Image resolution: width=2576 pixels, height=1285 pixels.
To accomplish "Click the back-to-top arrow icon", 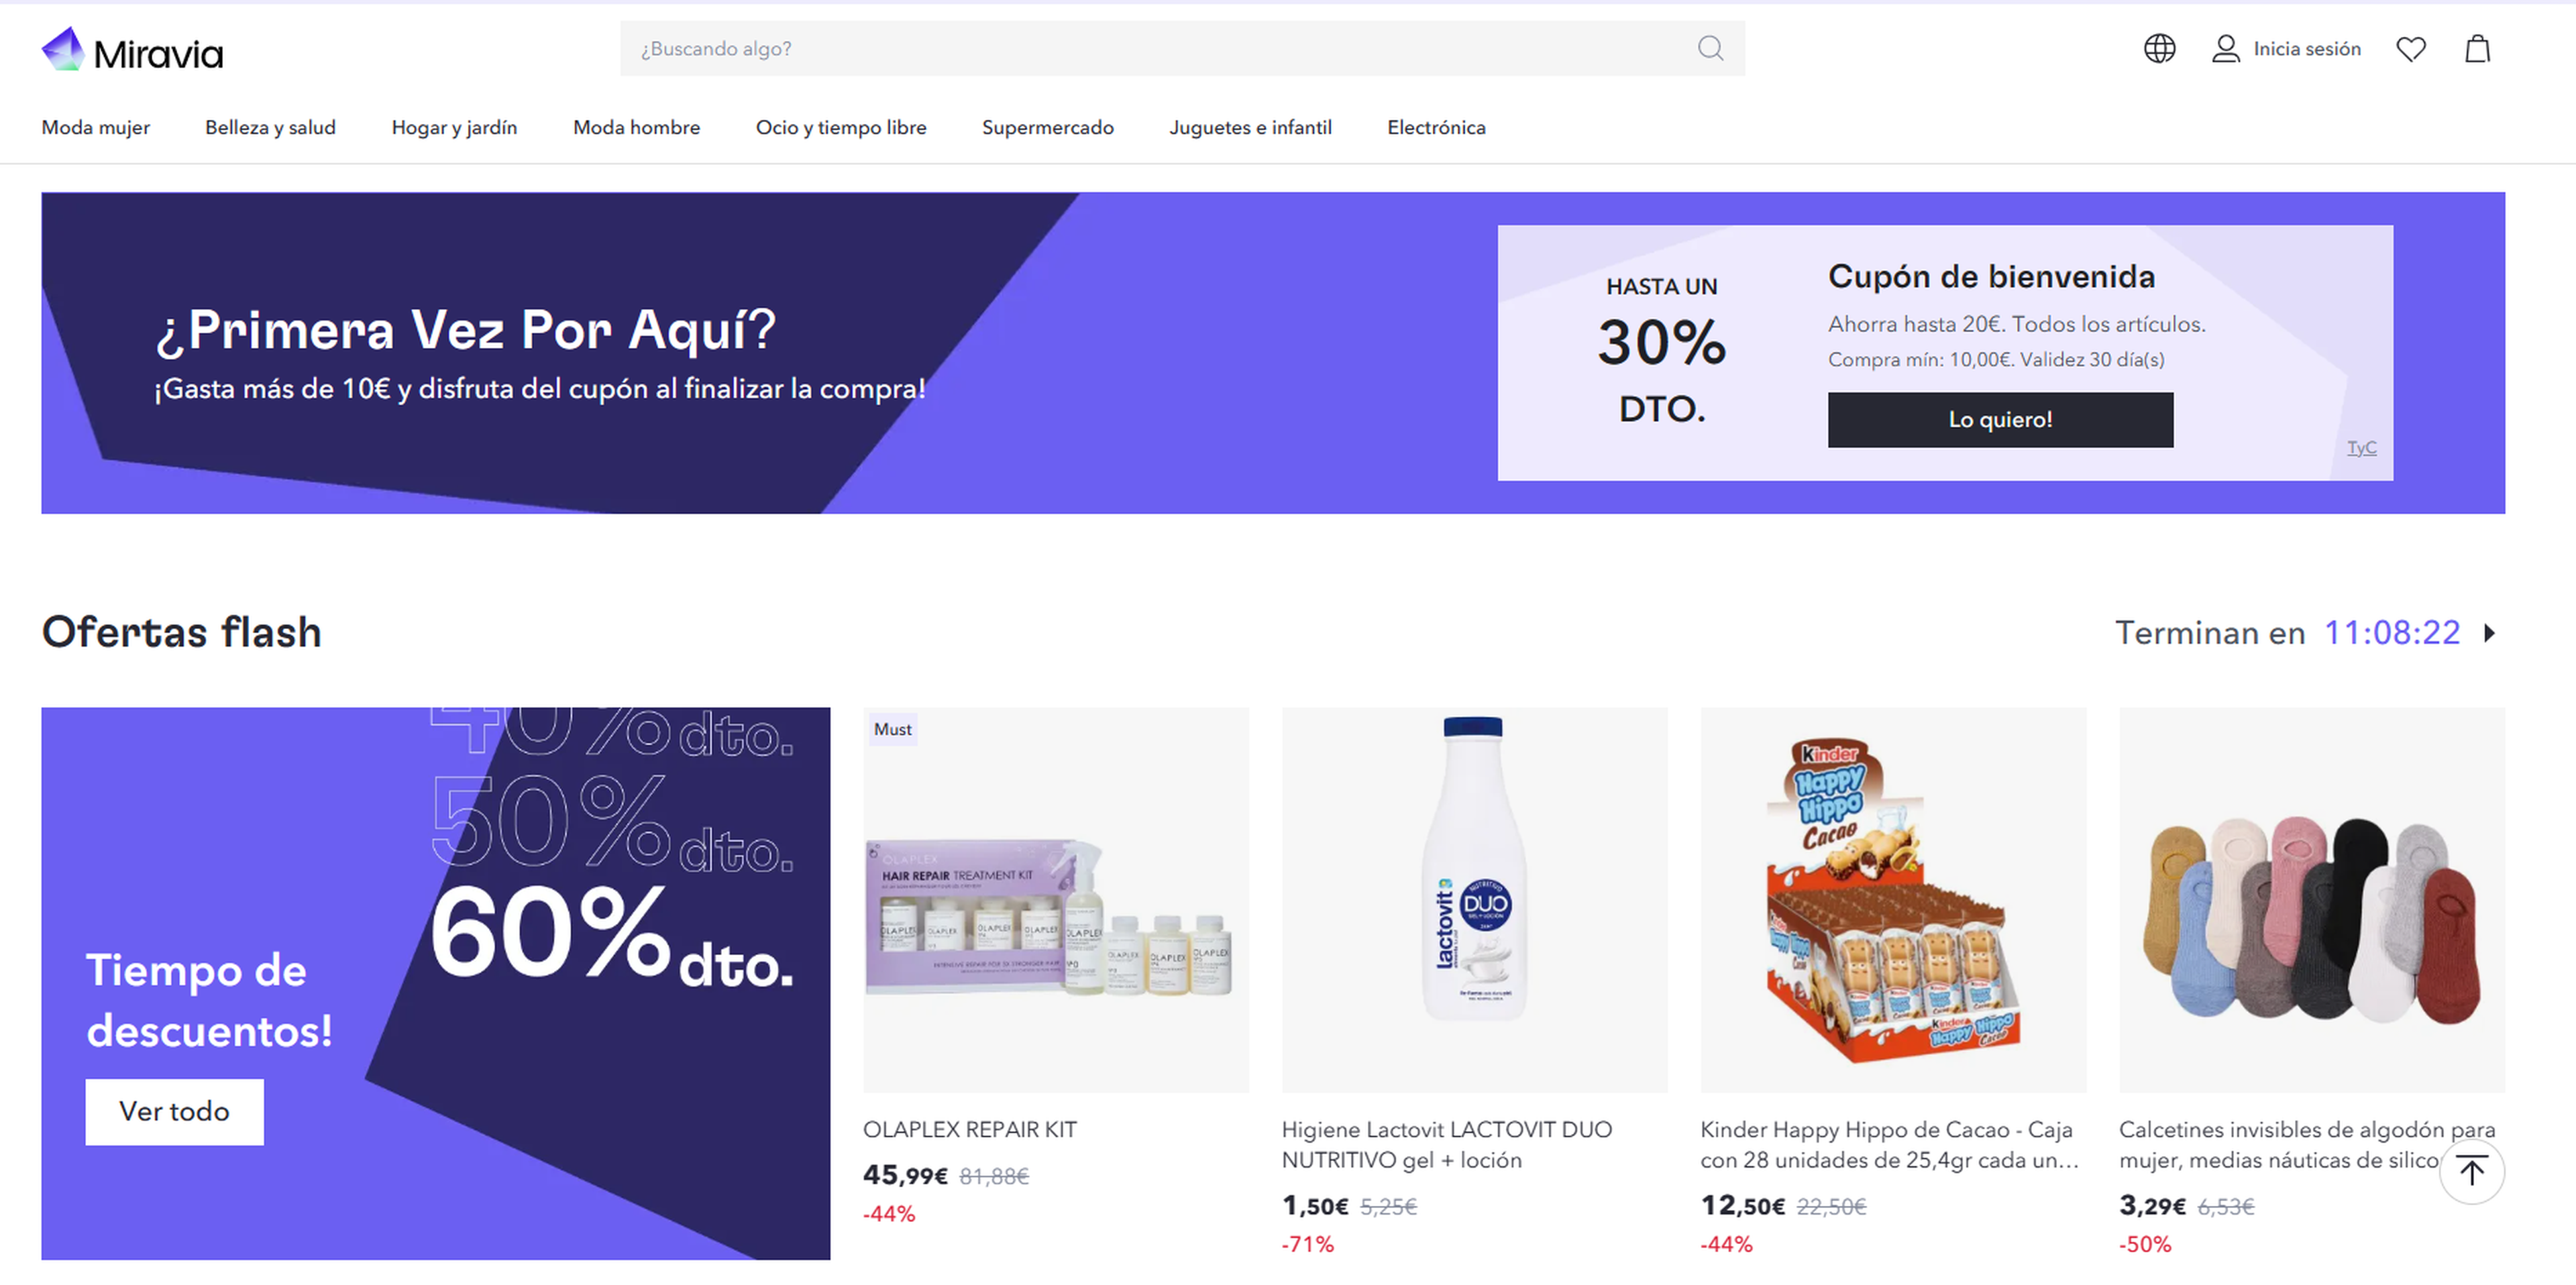I will click(2471, 1171).
